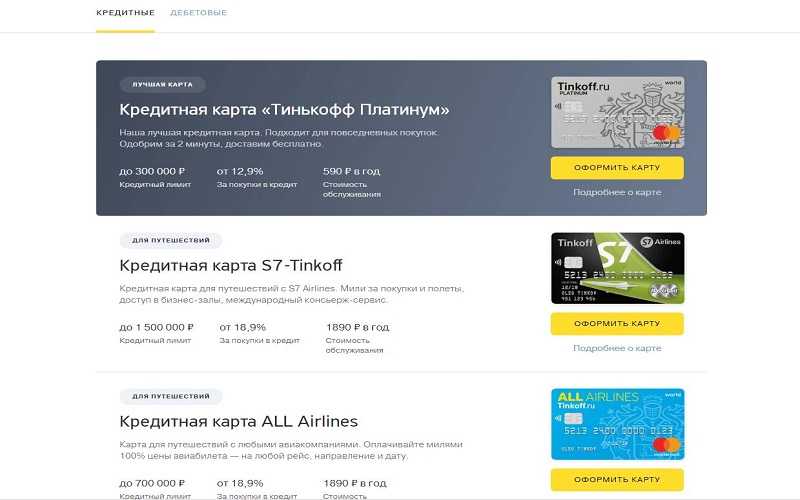Select от 18,9% rate for S7-Tinkoff
The image size is (800, 500).
243,327
